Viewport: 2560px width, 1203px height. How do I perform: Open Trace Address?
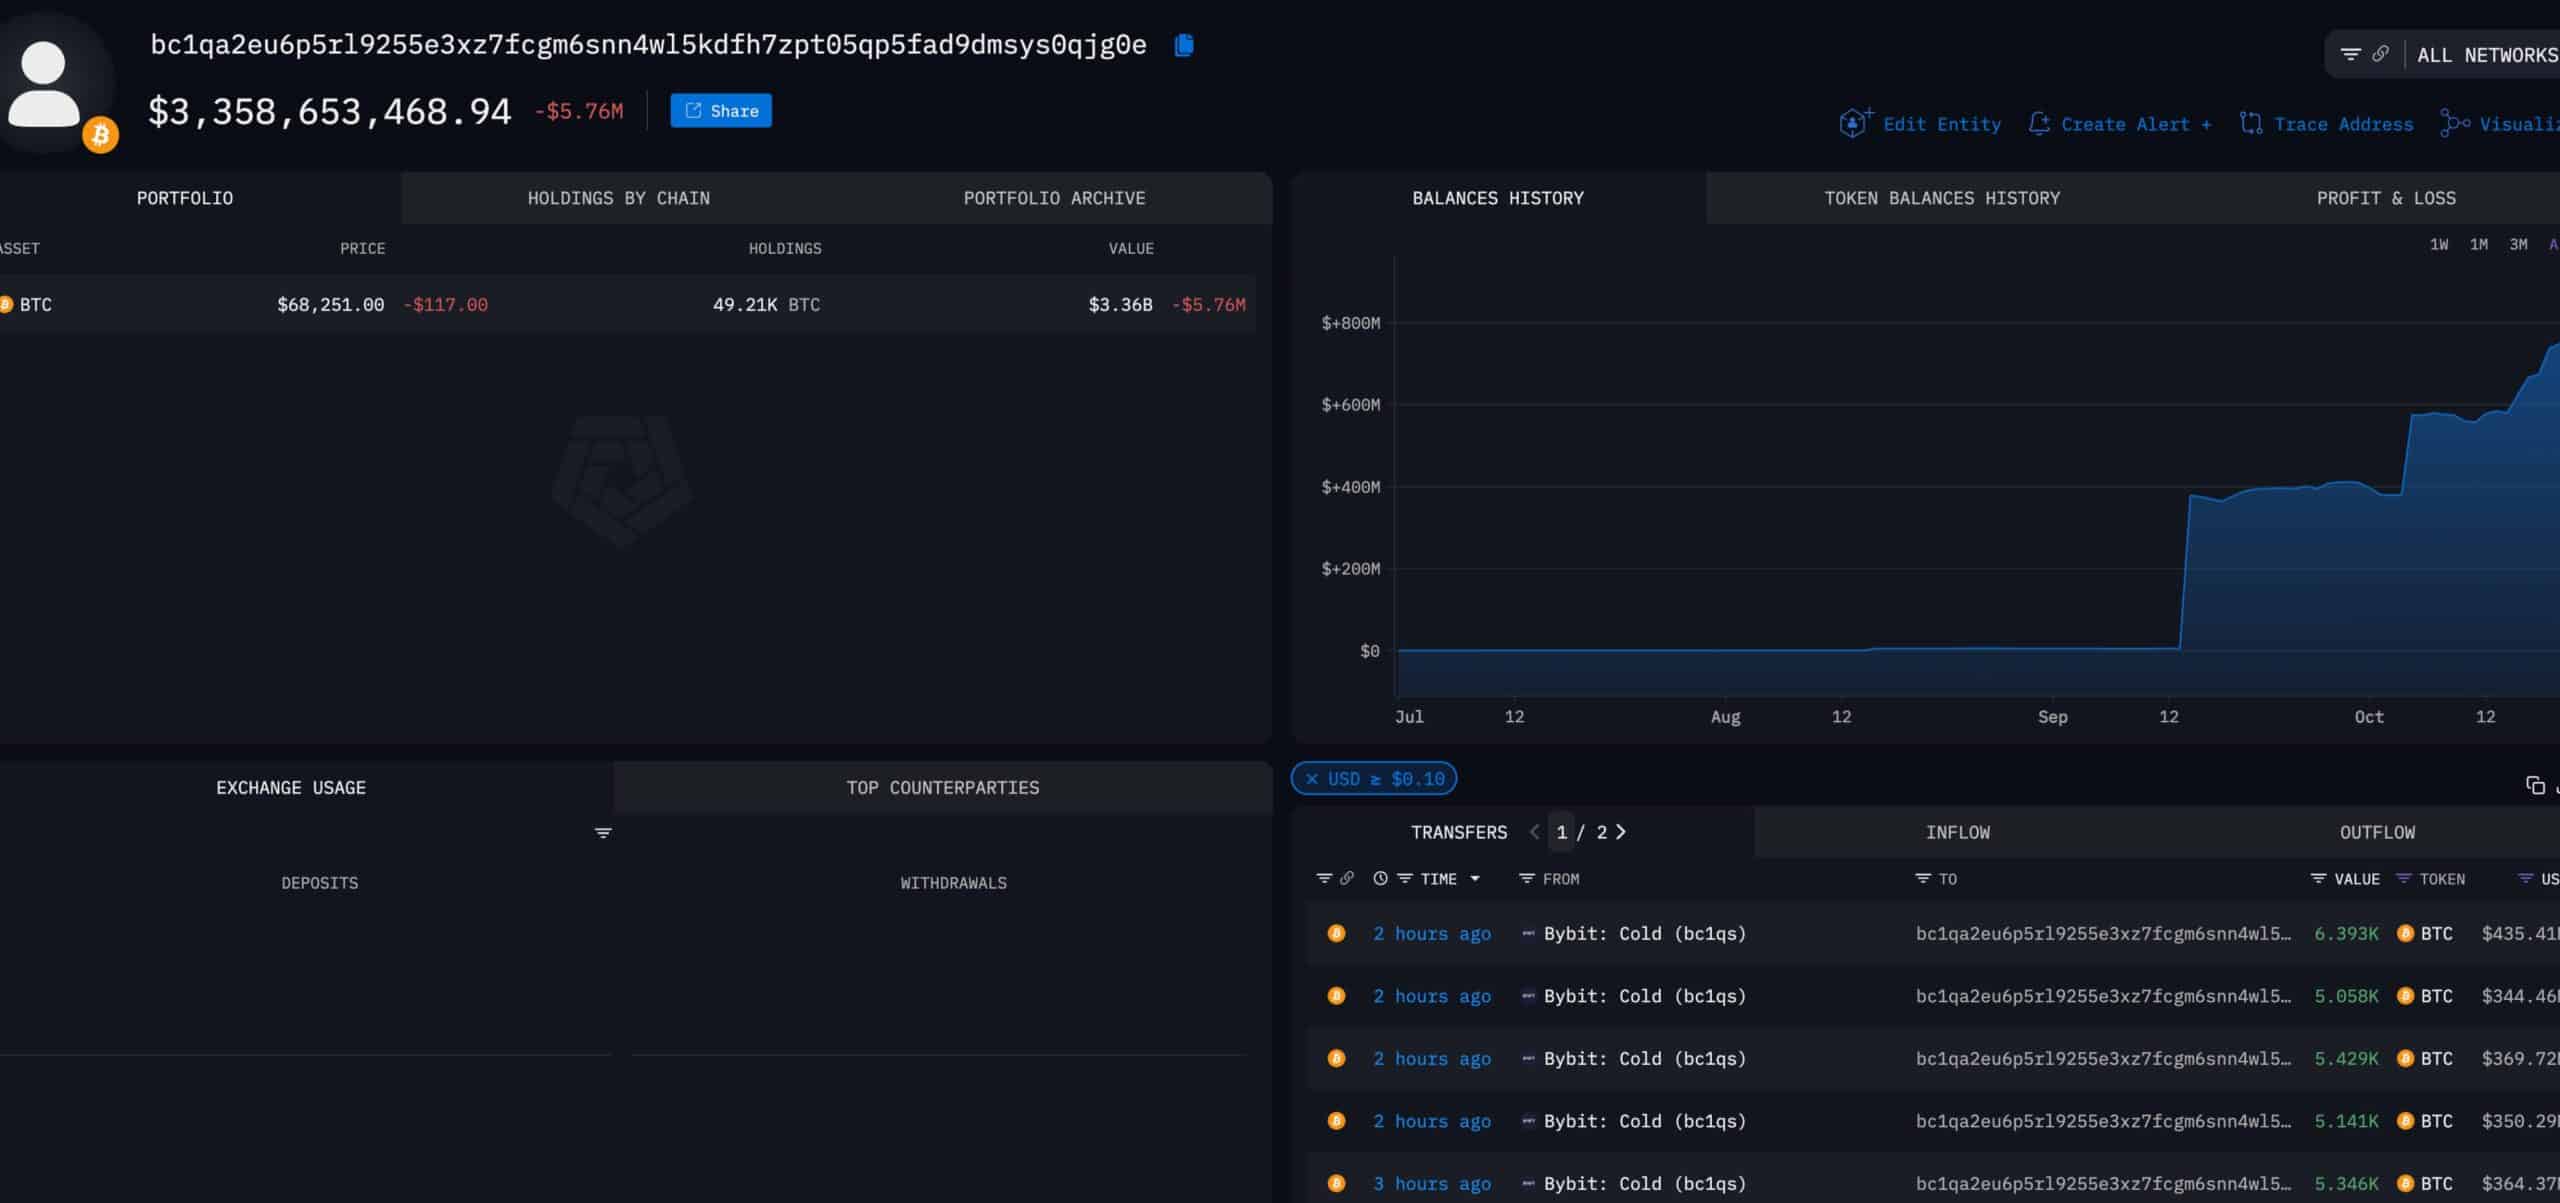tap(2326, 124)
